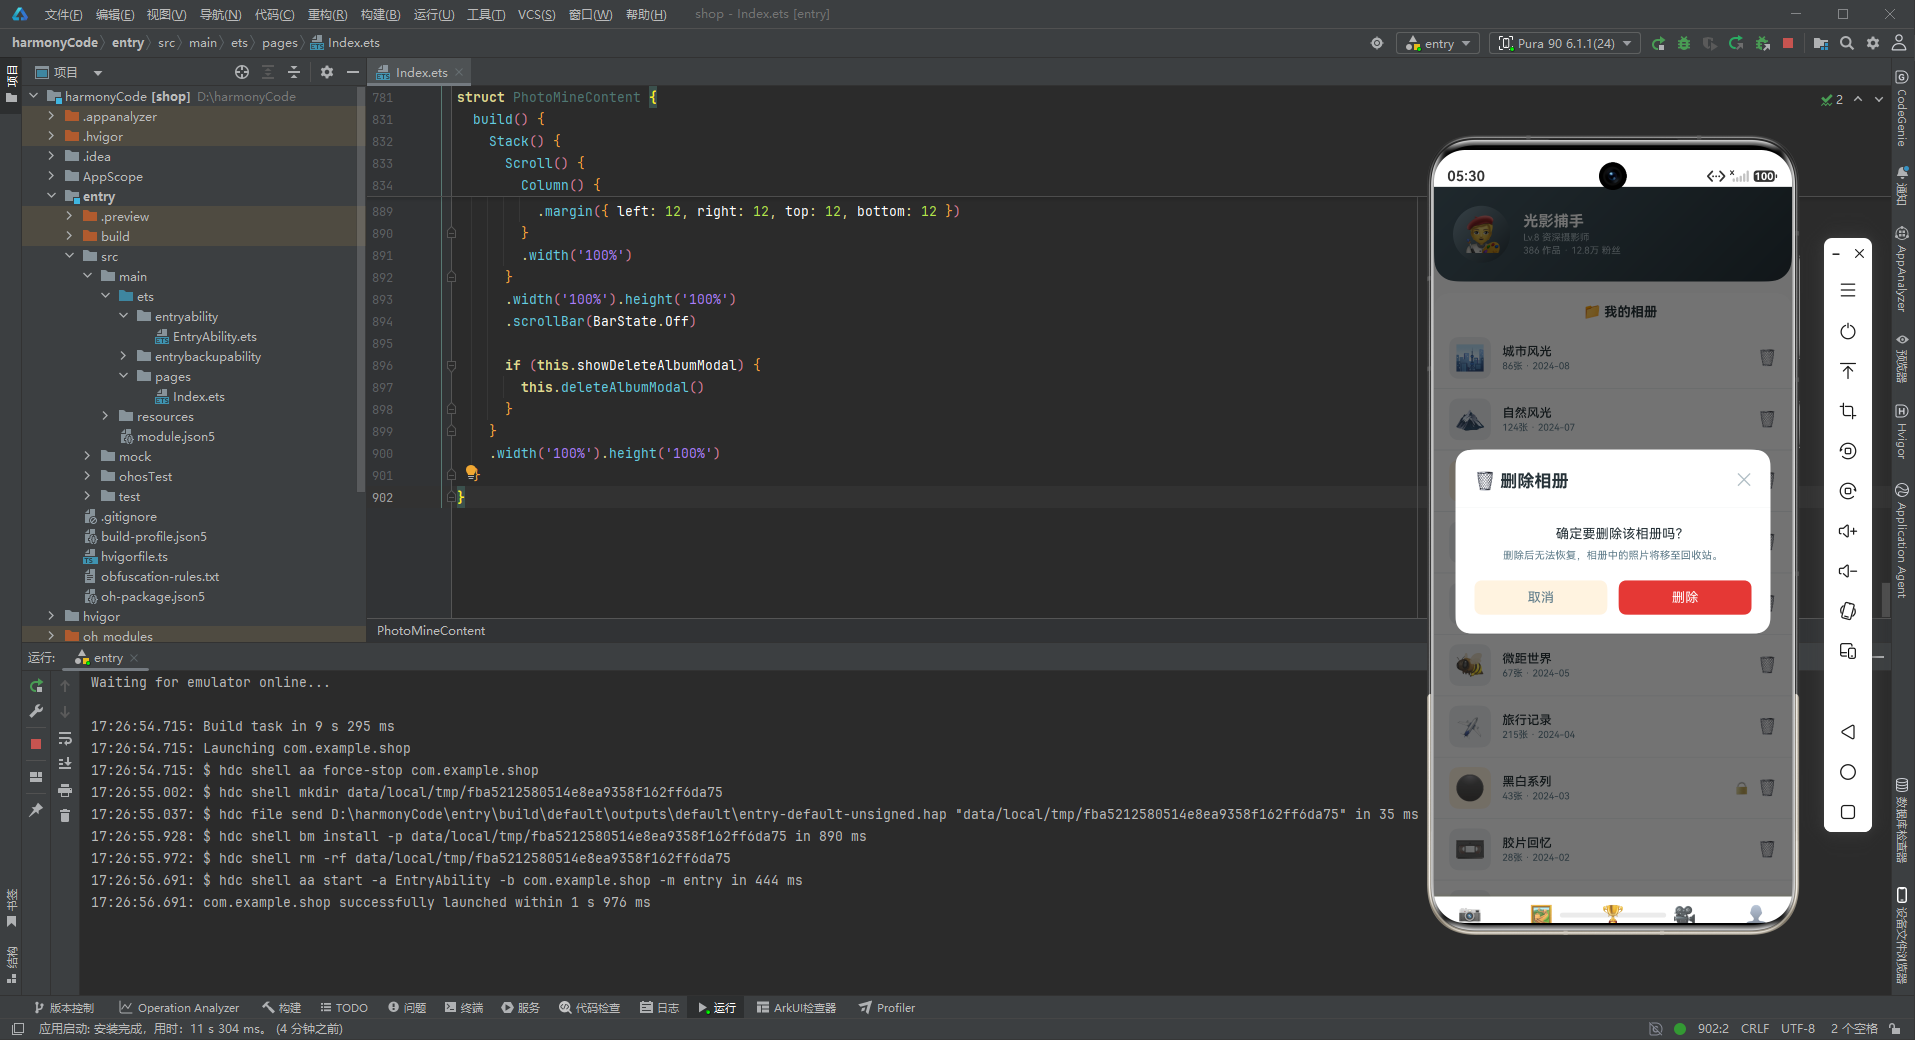Click emulator back triangle button
The width and height of the screenshot is (1915, 1040).
[1848, 732]
